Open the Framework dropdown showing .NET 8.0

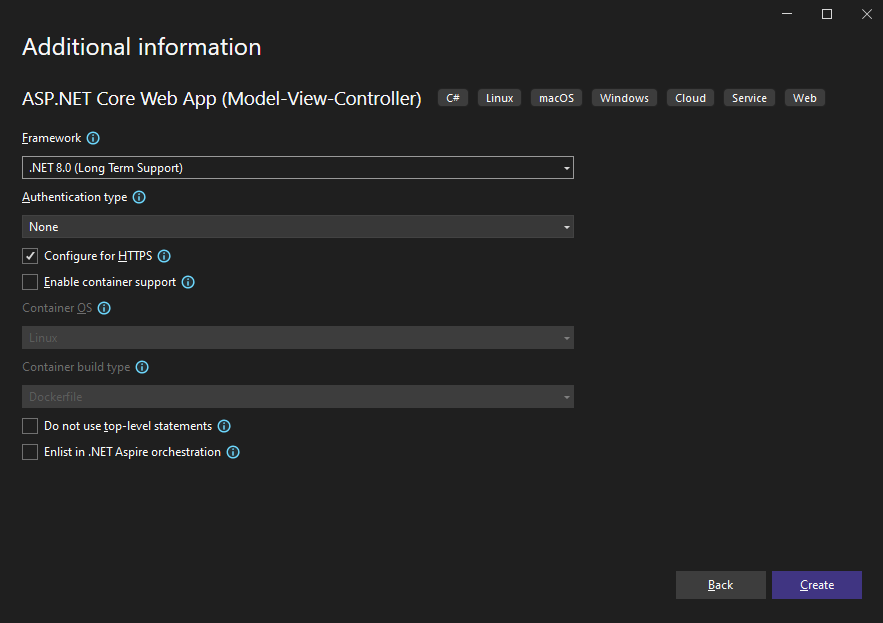tap(297, 168)
